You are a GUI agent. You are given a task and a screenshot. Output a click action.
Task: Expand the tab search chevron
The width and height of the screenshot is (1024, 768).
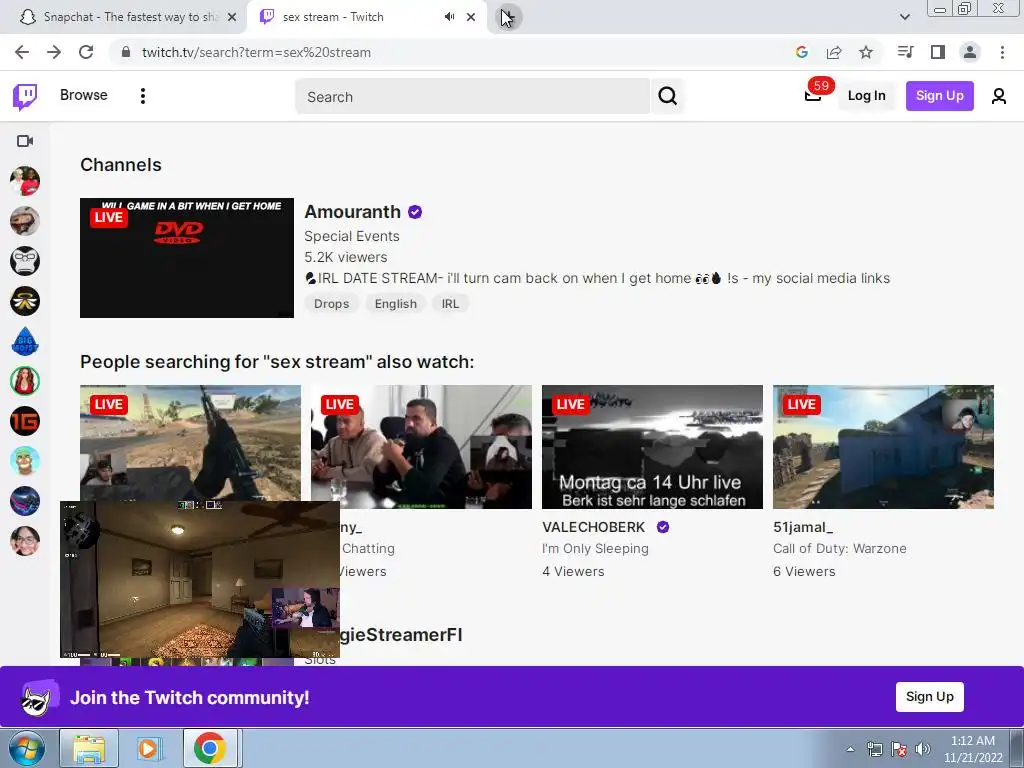point(904,17)
